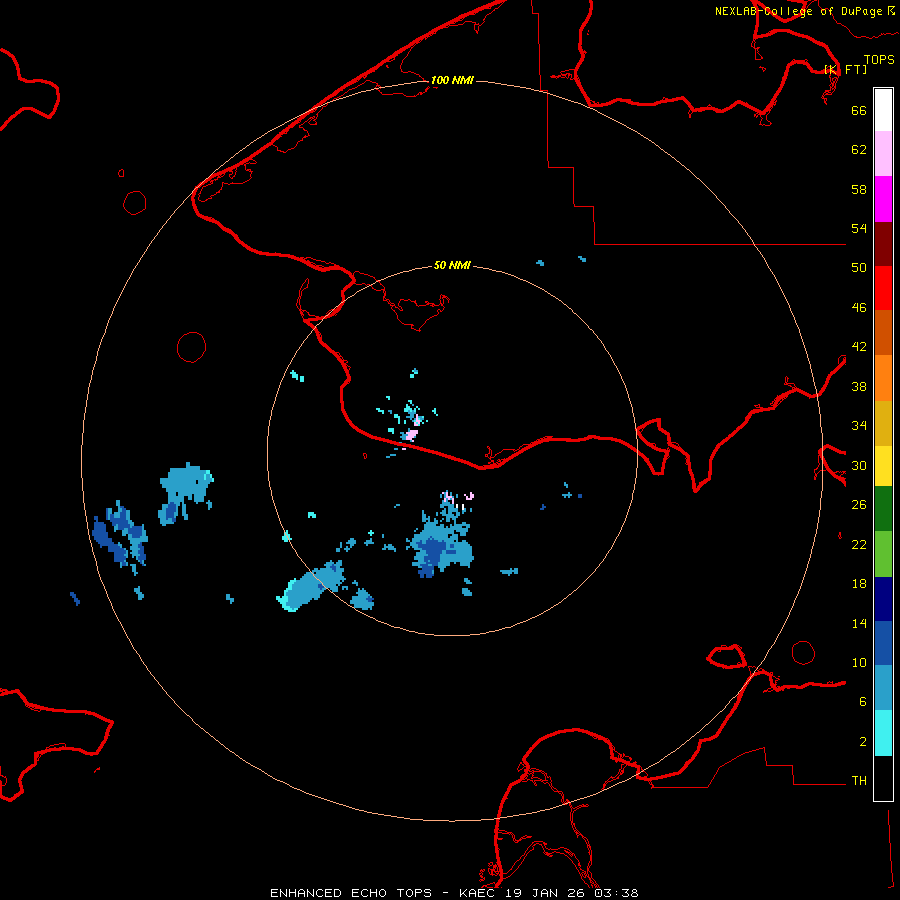Click the "66" legend value
The width and height of the screenshot is (900, 900).
(859, 110)
